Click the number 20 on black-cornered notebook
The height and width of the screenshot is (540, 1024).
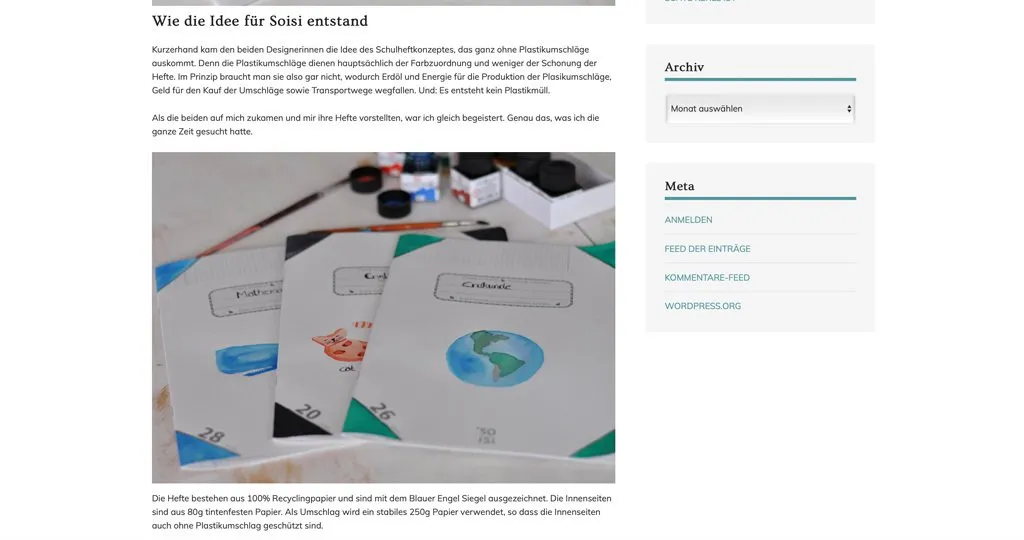pyautogui.click(x=308, y=413)
